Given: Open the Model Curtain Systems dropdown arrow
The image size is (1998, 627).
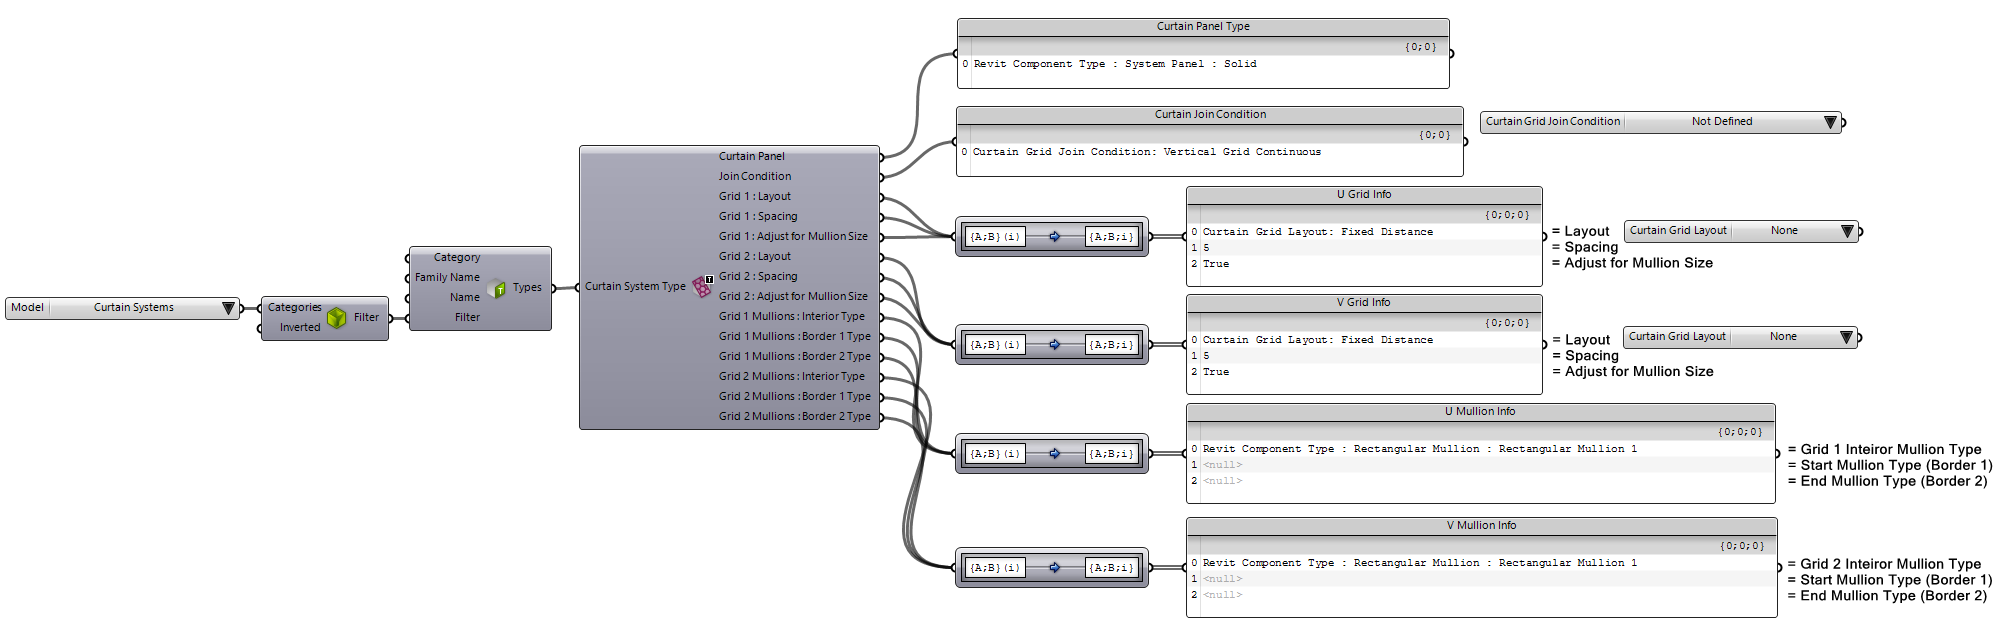Looking at the screenshot, I should [x=228, y=308].
